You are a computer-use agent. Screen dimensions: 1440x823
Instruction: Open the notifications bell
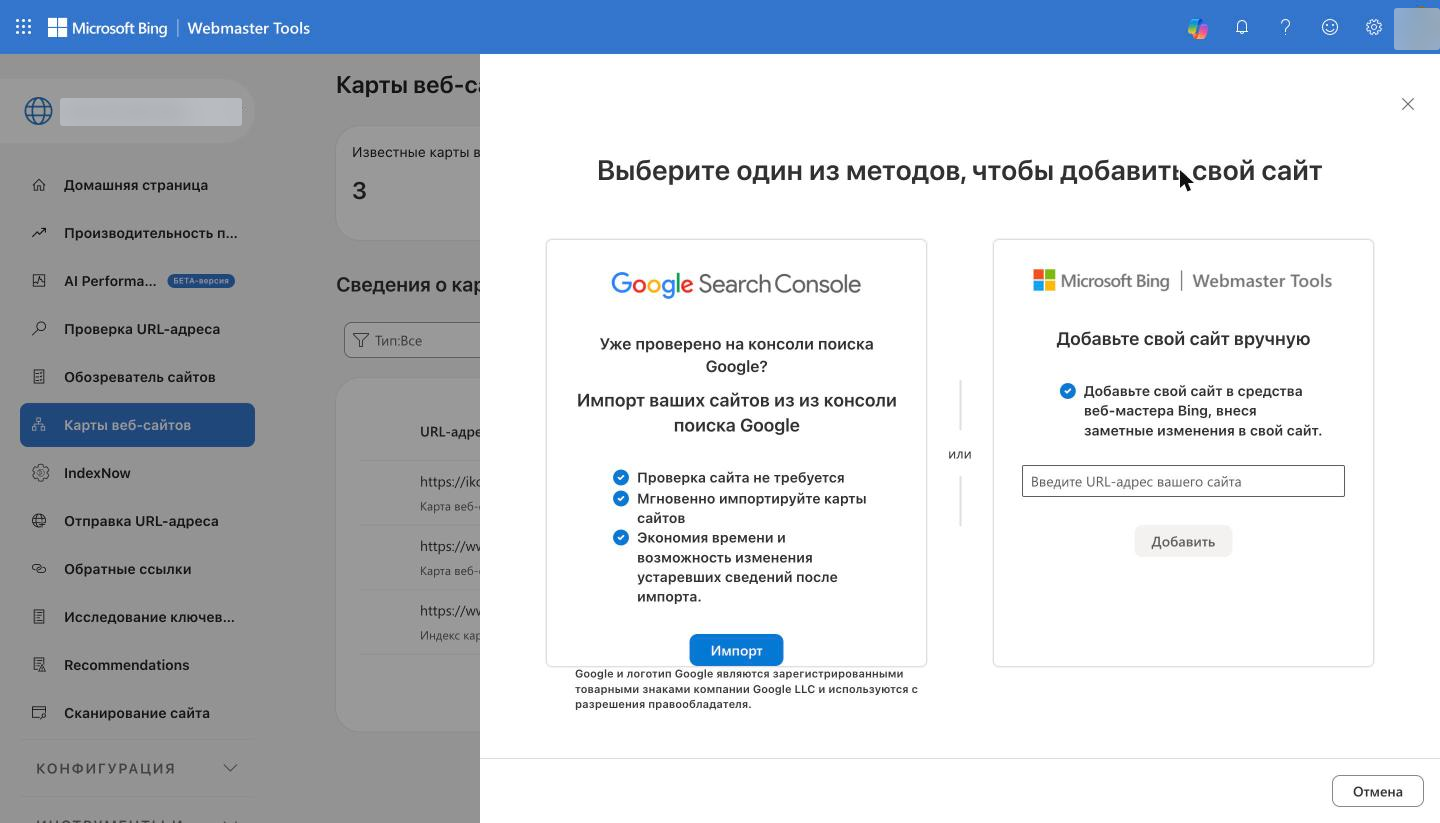(1242, 28)
